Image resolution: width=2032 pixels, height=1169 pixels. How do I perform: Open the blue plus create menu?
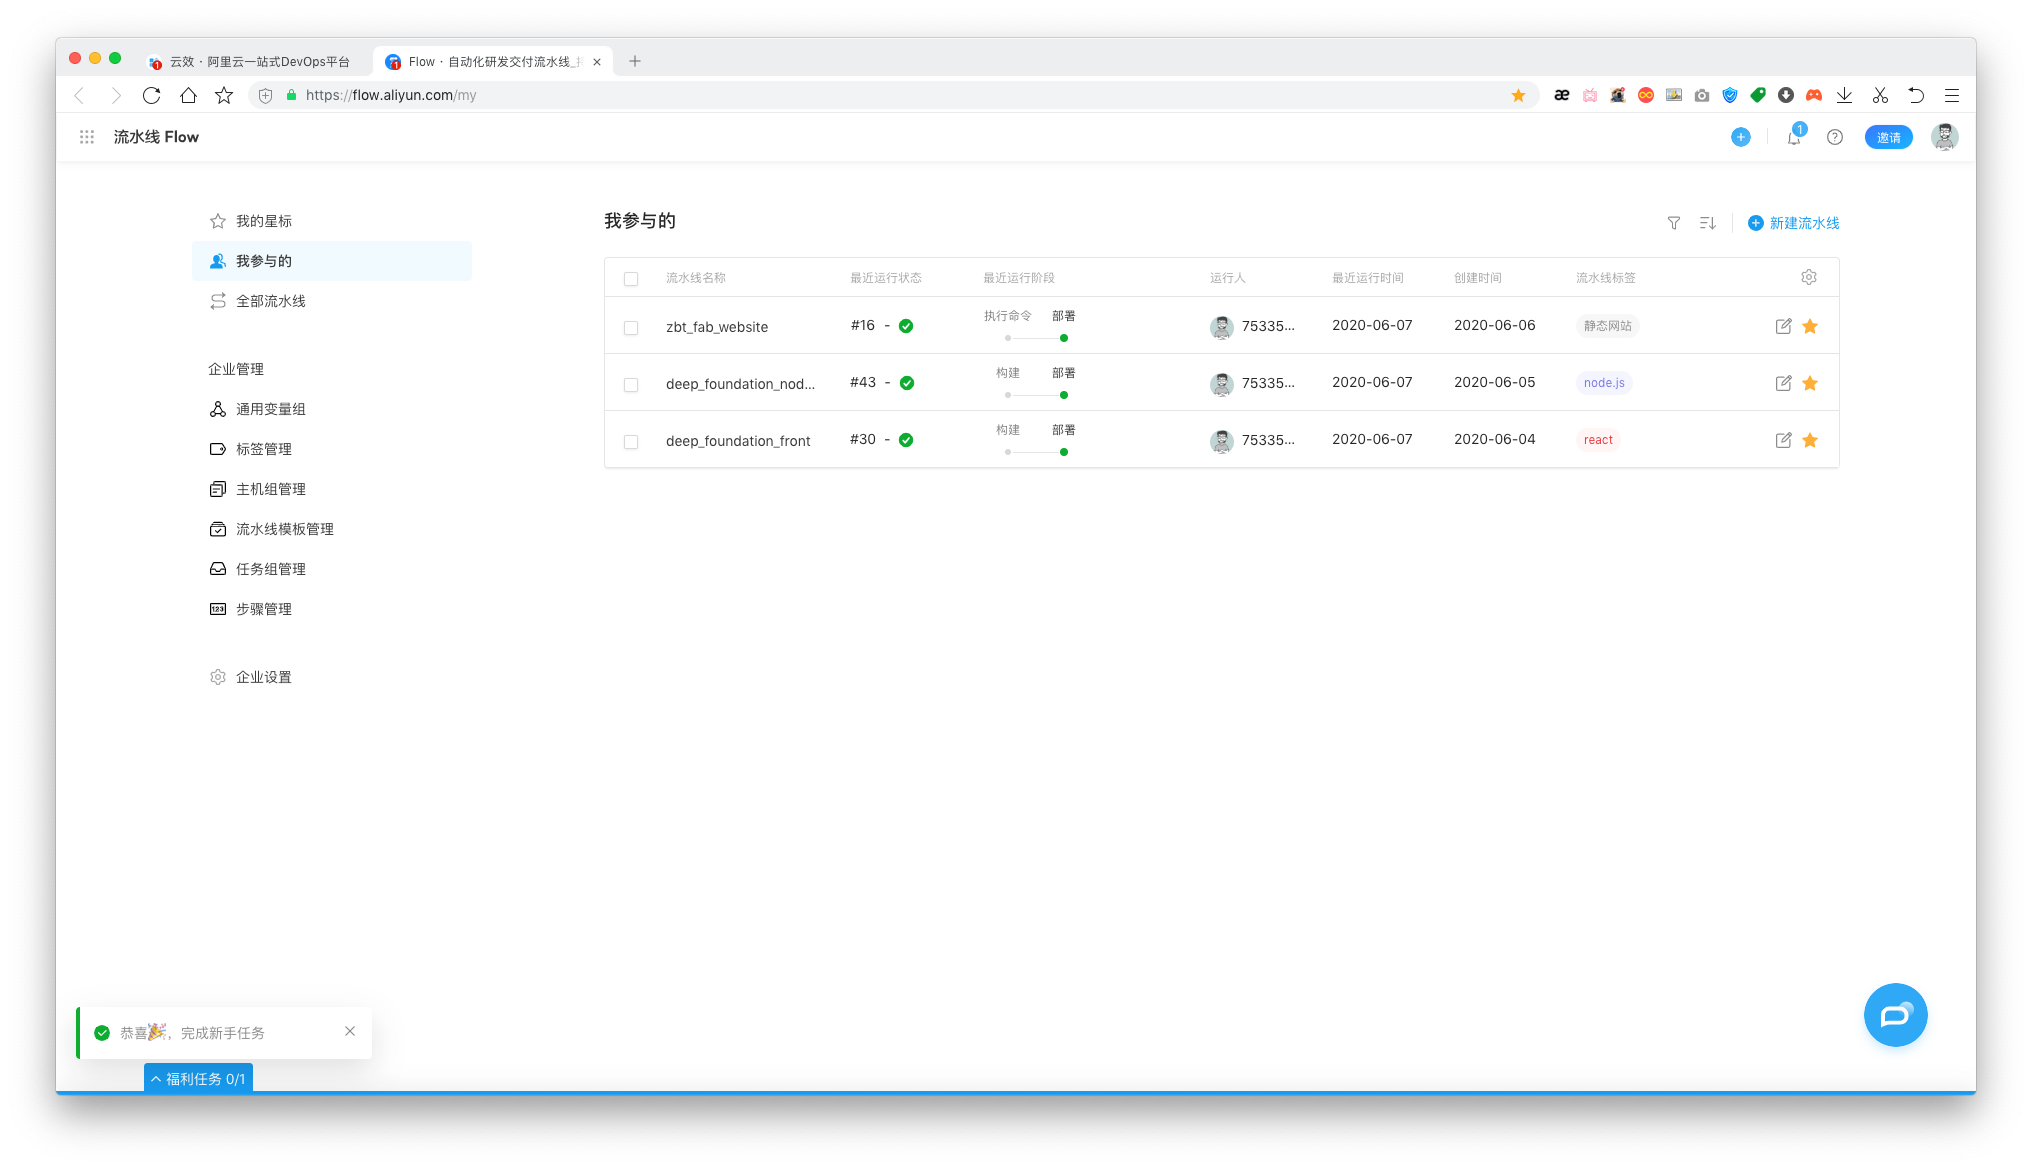click(x=1740, y=137)
